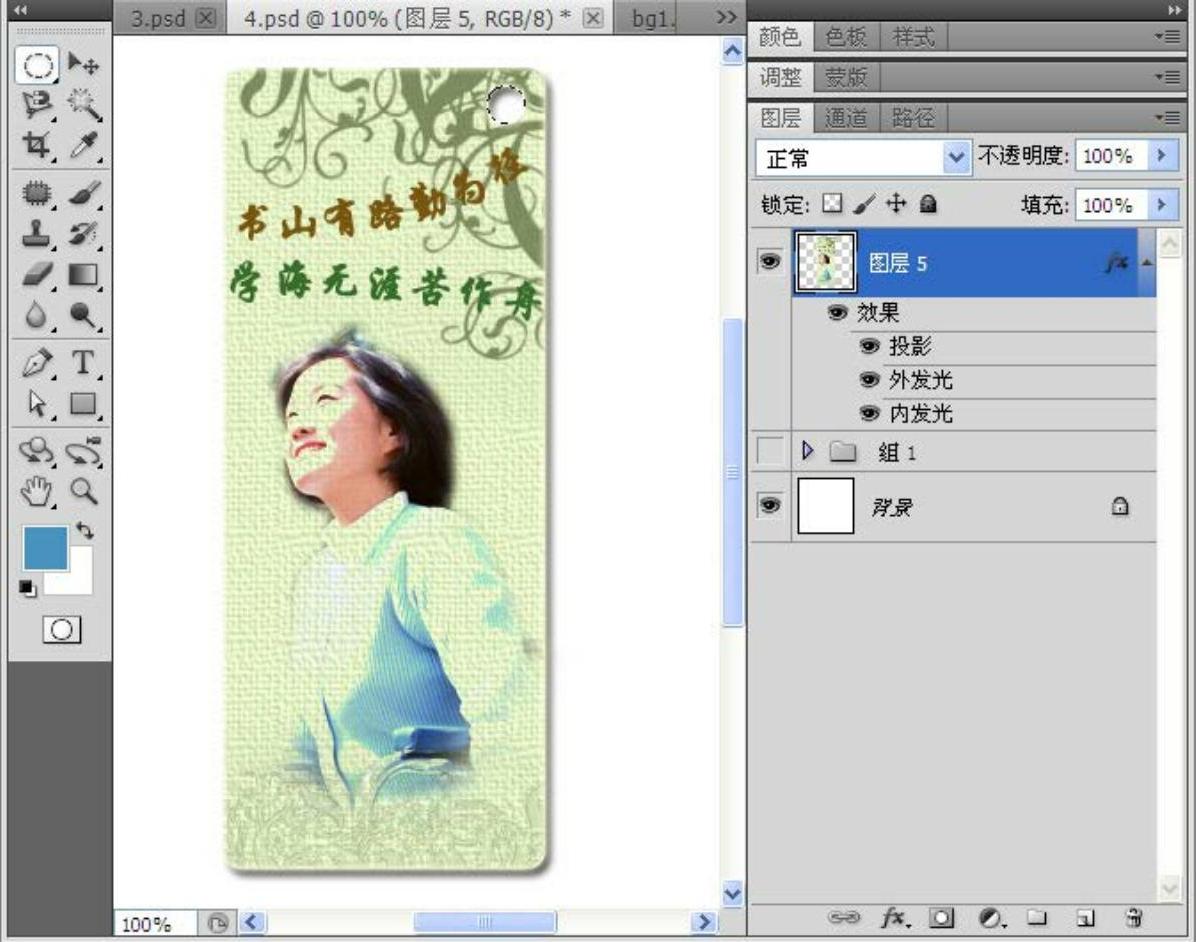
Task: Select the Elliptical Marquee tool
Action: click(37, 66)
